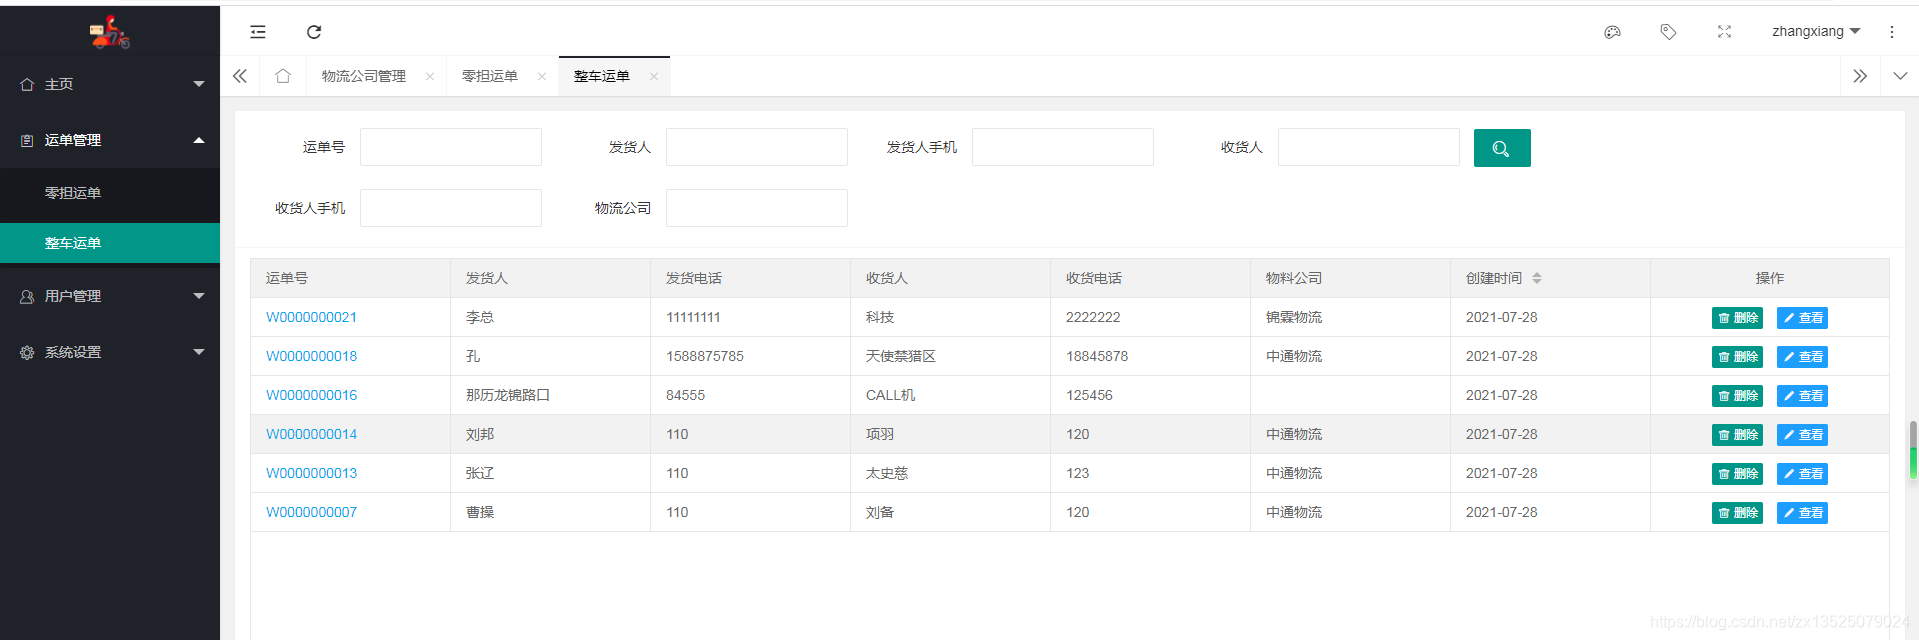Sort by 创建时间 column arrows
This screenshot has height=640, width=1919.
(x=1537, y=278)
